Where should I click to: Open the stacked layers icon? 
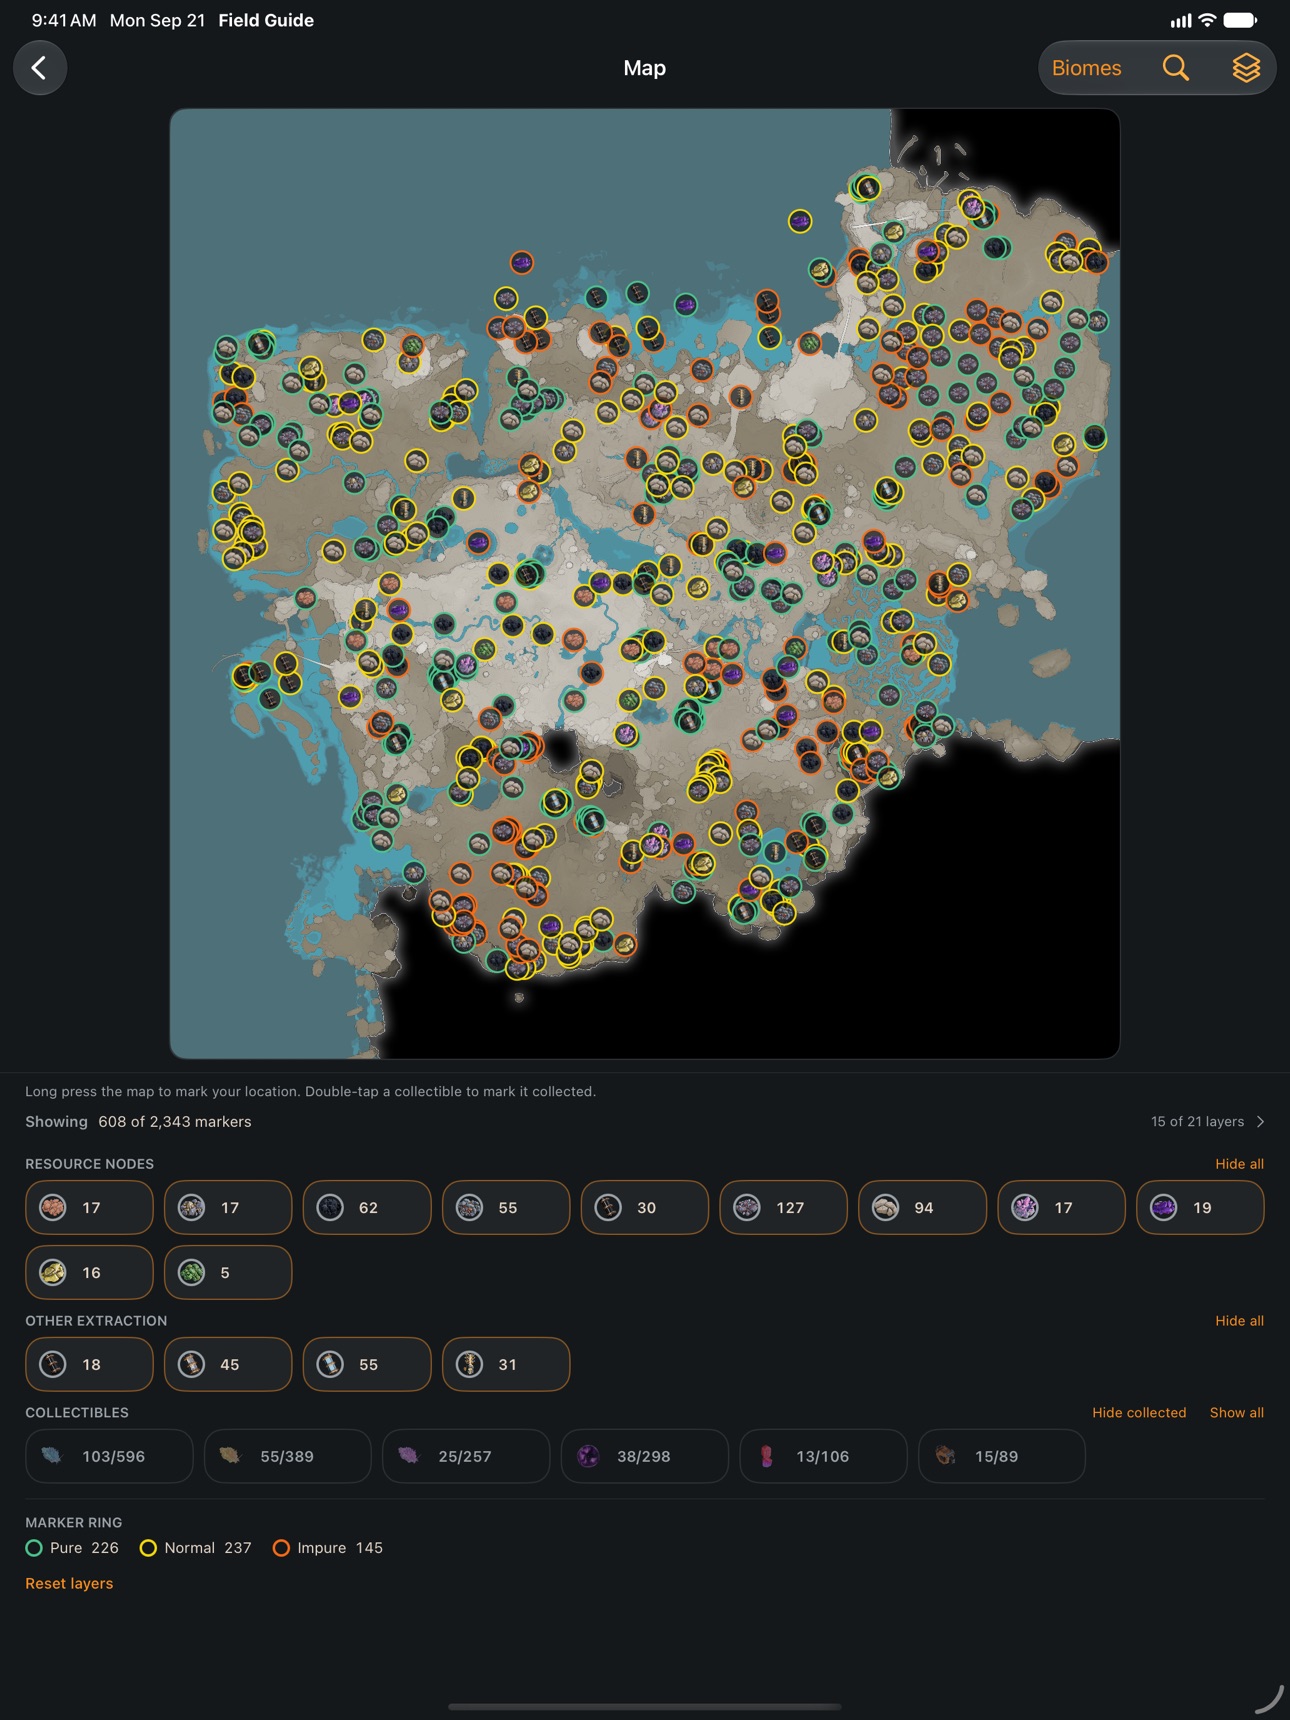(1246, 68)
